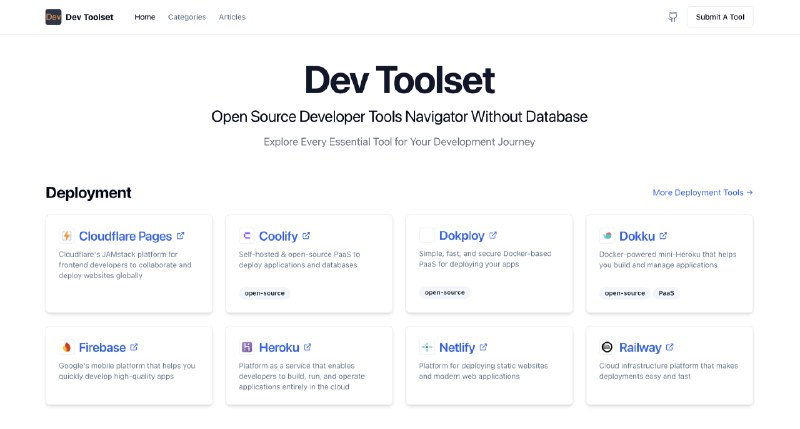Go to the Home nav item
The image size is (800, 429).
pyautogui.click(x=145, y=17)
